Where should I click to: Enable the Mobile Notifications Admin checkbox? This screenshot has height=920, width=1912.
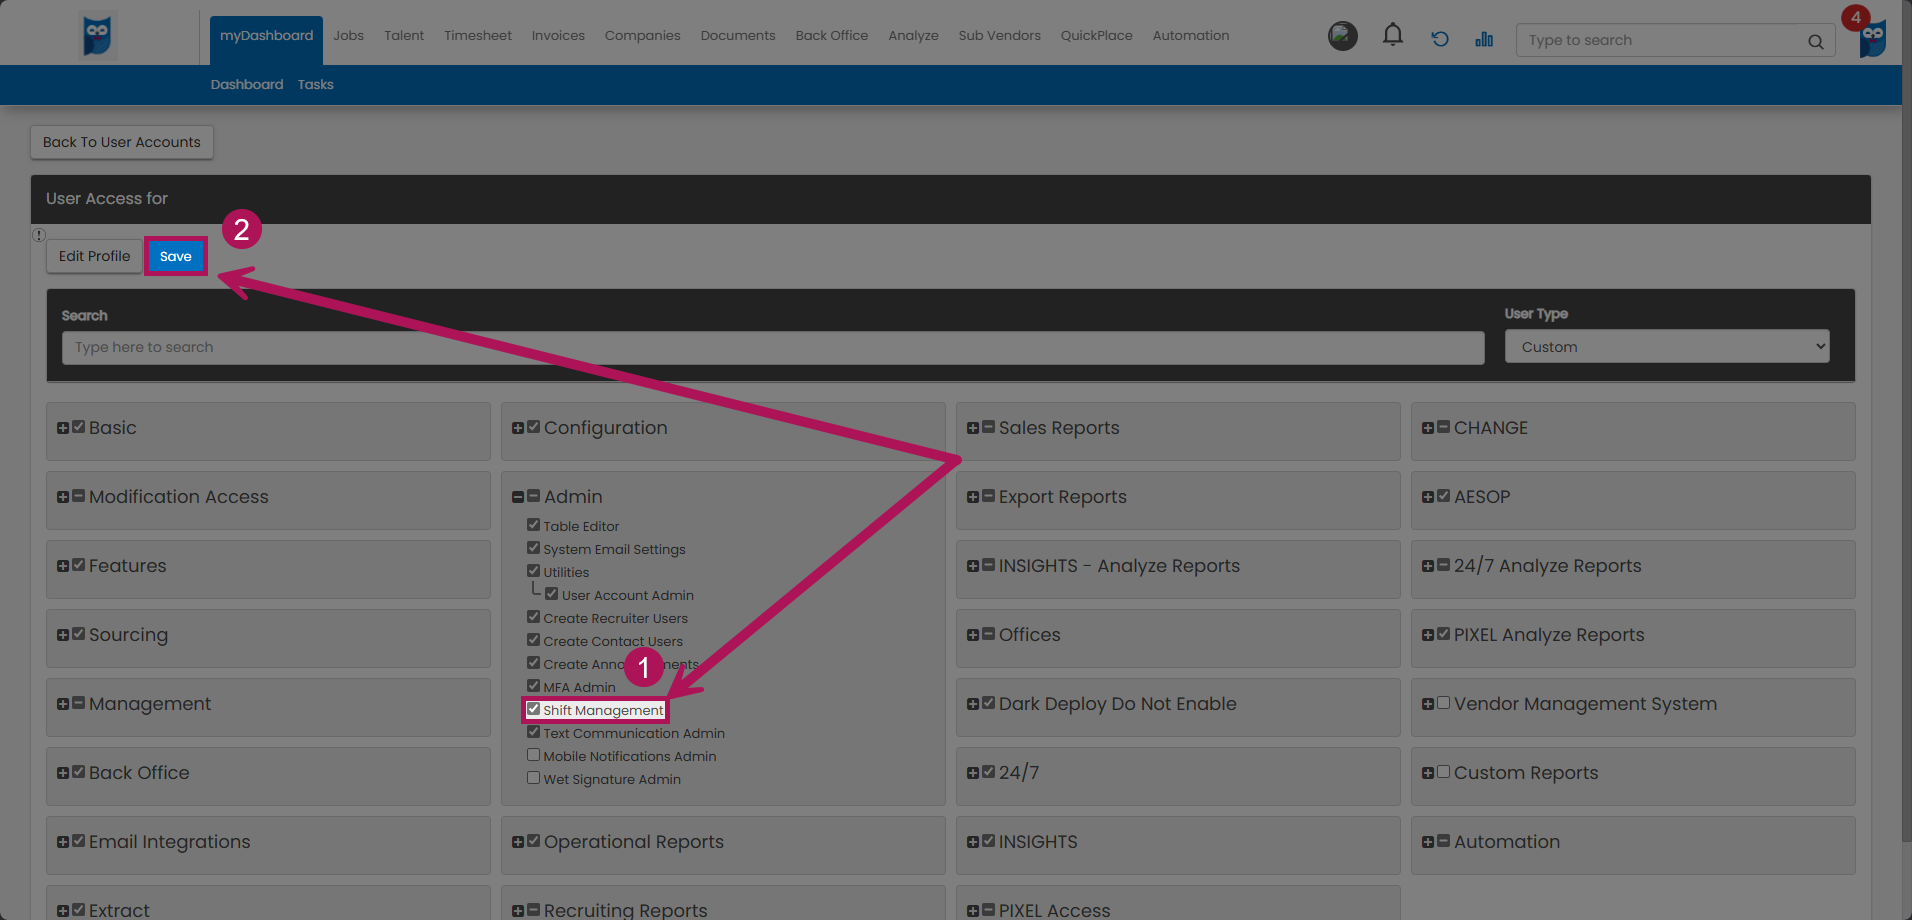[x=534, y=755]
